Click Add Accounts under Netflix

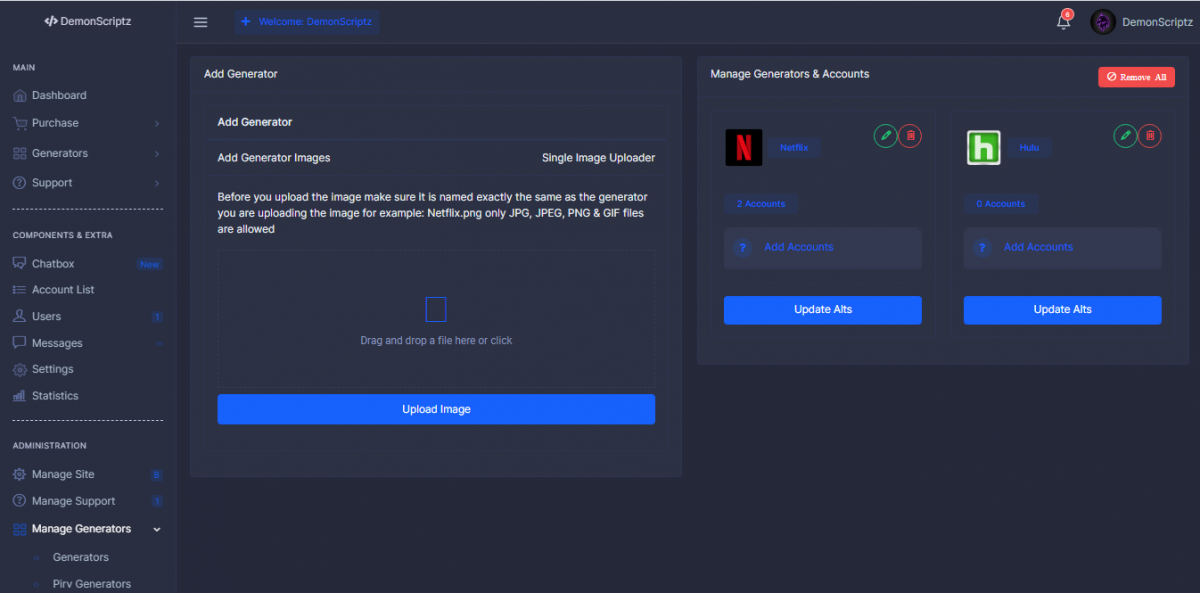coord(798,247)
